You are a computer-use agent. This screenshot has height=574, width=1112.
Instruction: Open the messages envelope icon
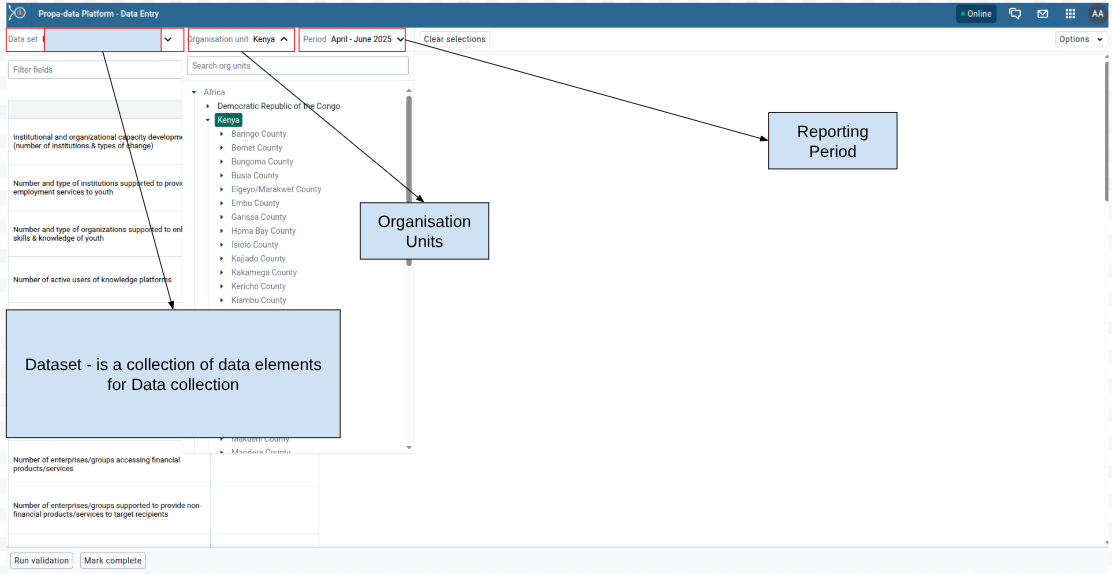1042,14
